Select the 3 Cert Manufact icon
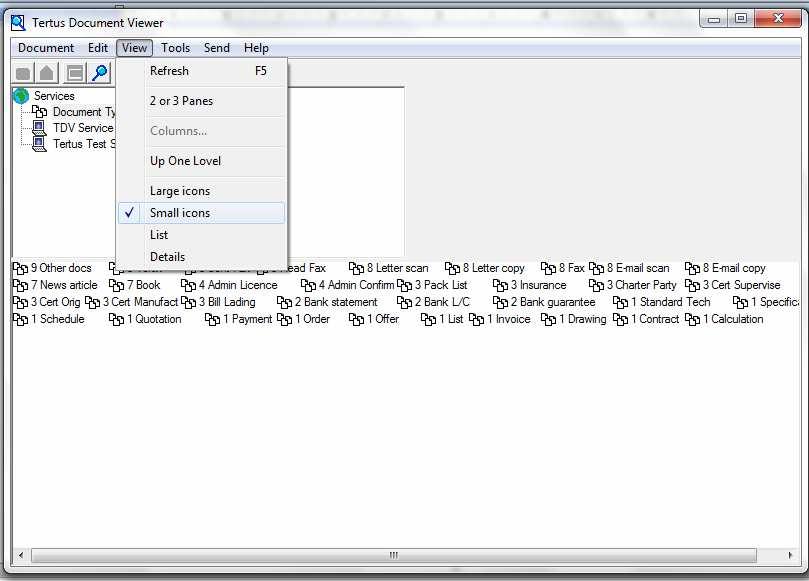 (92, 302)
